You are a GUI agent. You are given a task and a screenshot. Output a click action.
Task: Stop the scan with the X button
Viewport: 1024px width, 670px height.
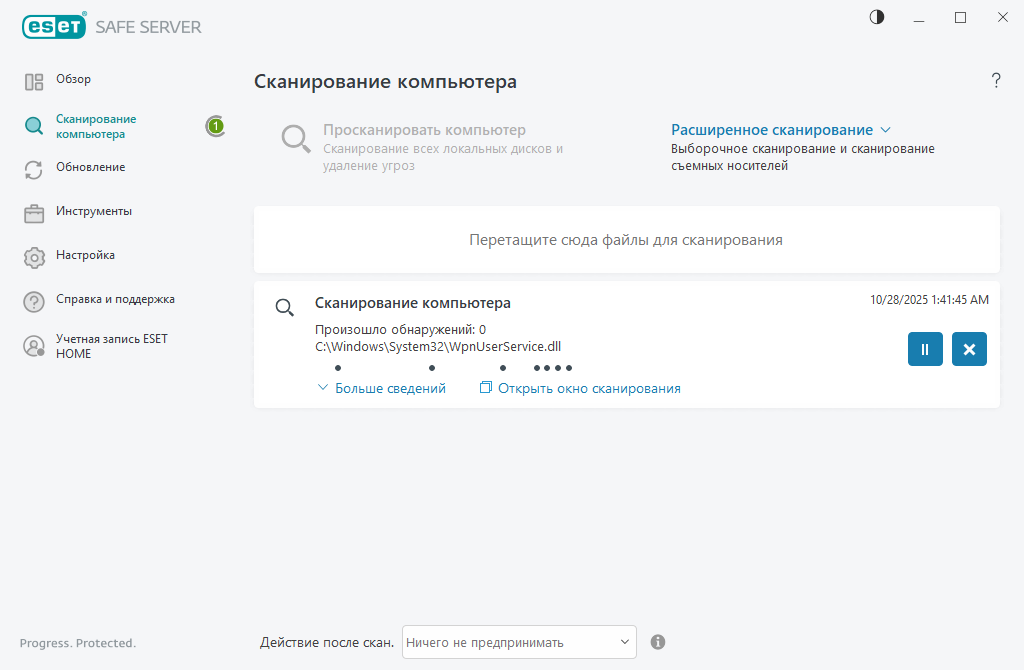pyautogui.click(x=969, y=349)
